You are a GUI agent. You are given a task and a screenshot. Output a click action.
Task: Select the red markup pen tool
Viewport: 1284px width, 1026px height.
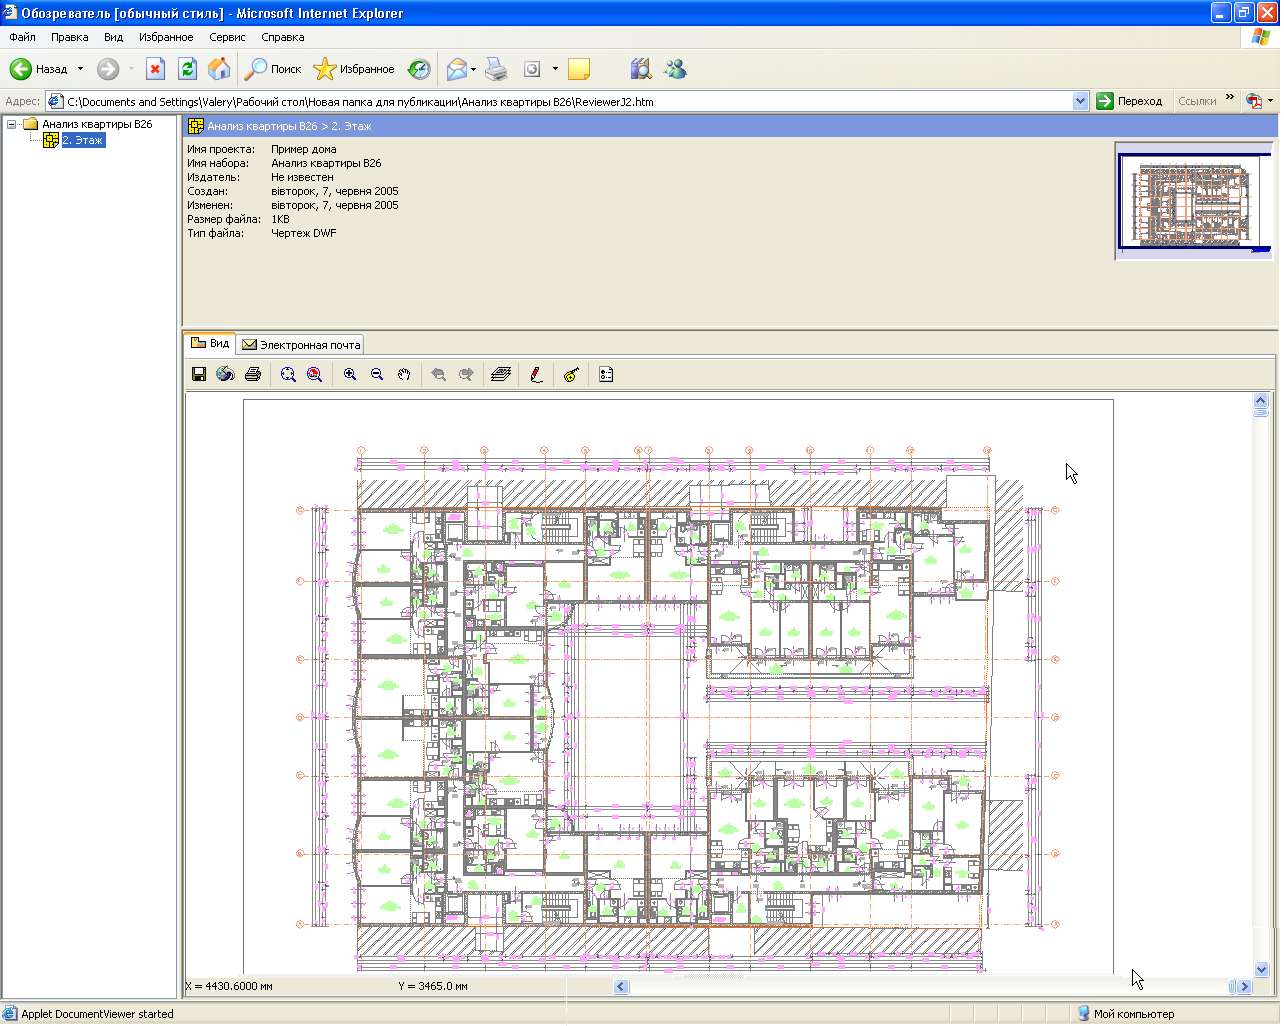point(537,375)
